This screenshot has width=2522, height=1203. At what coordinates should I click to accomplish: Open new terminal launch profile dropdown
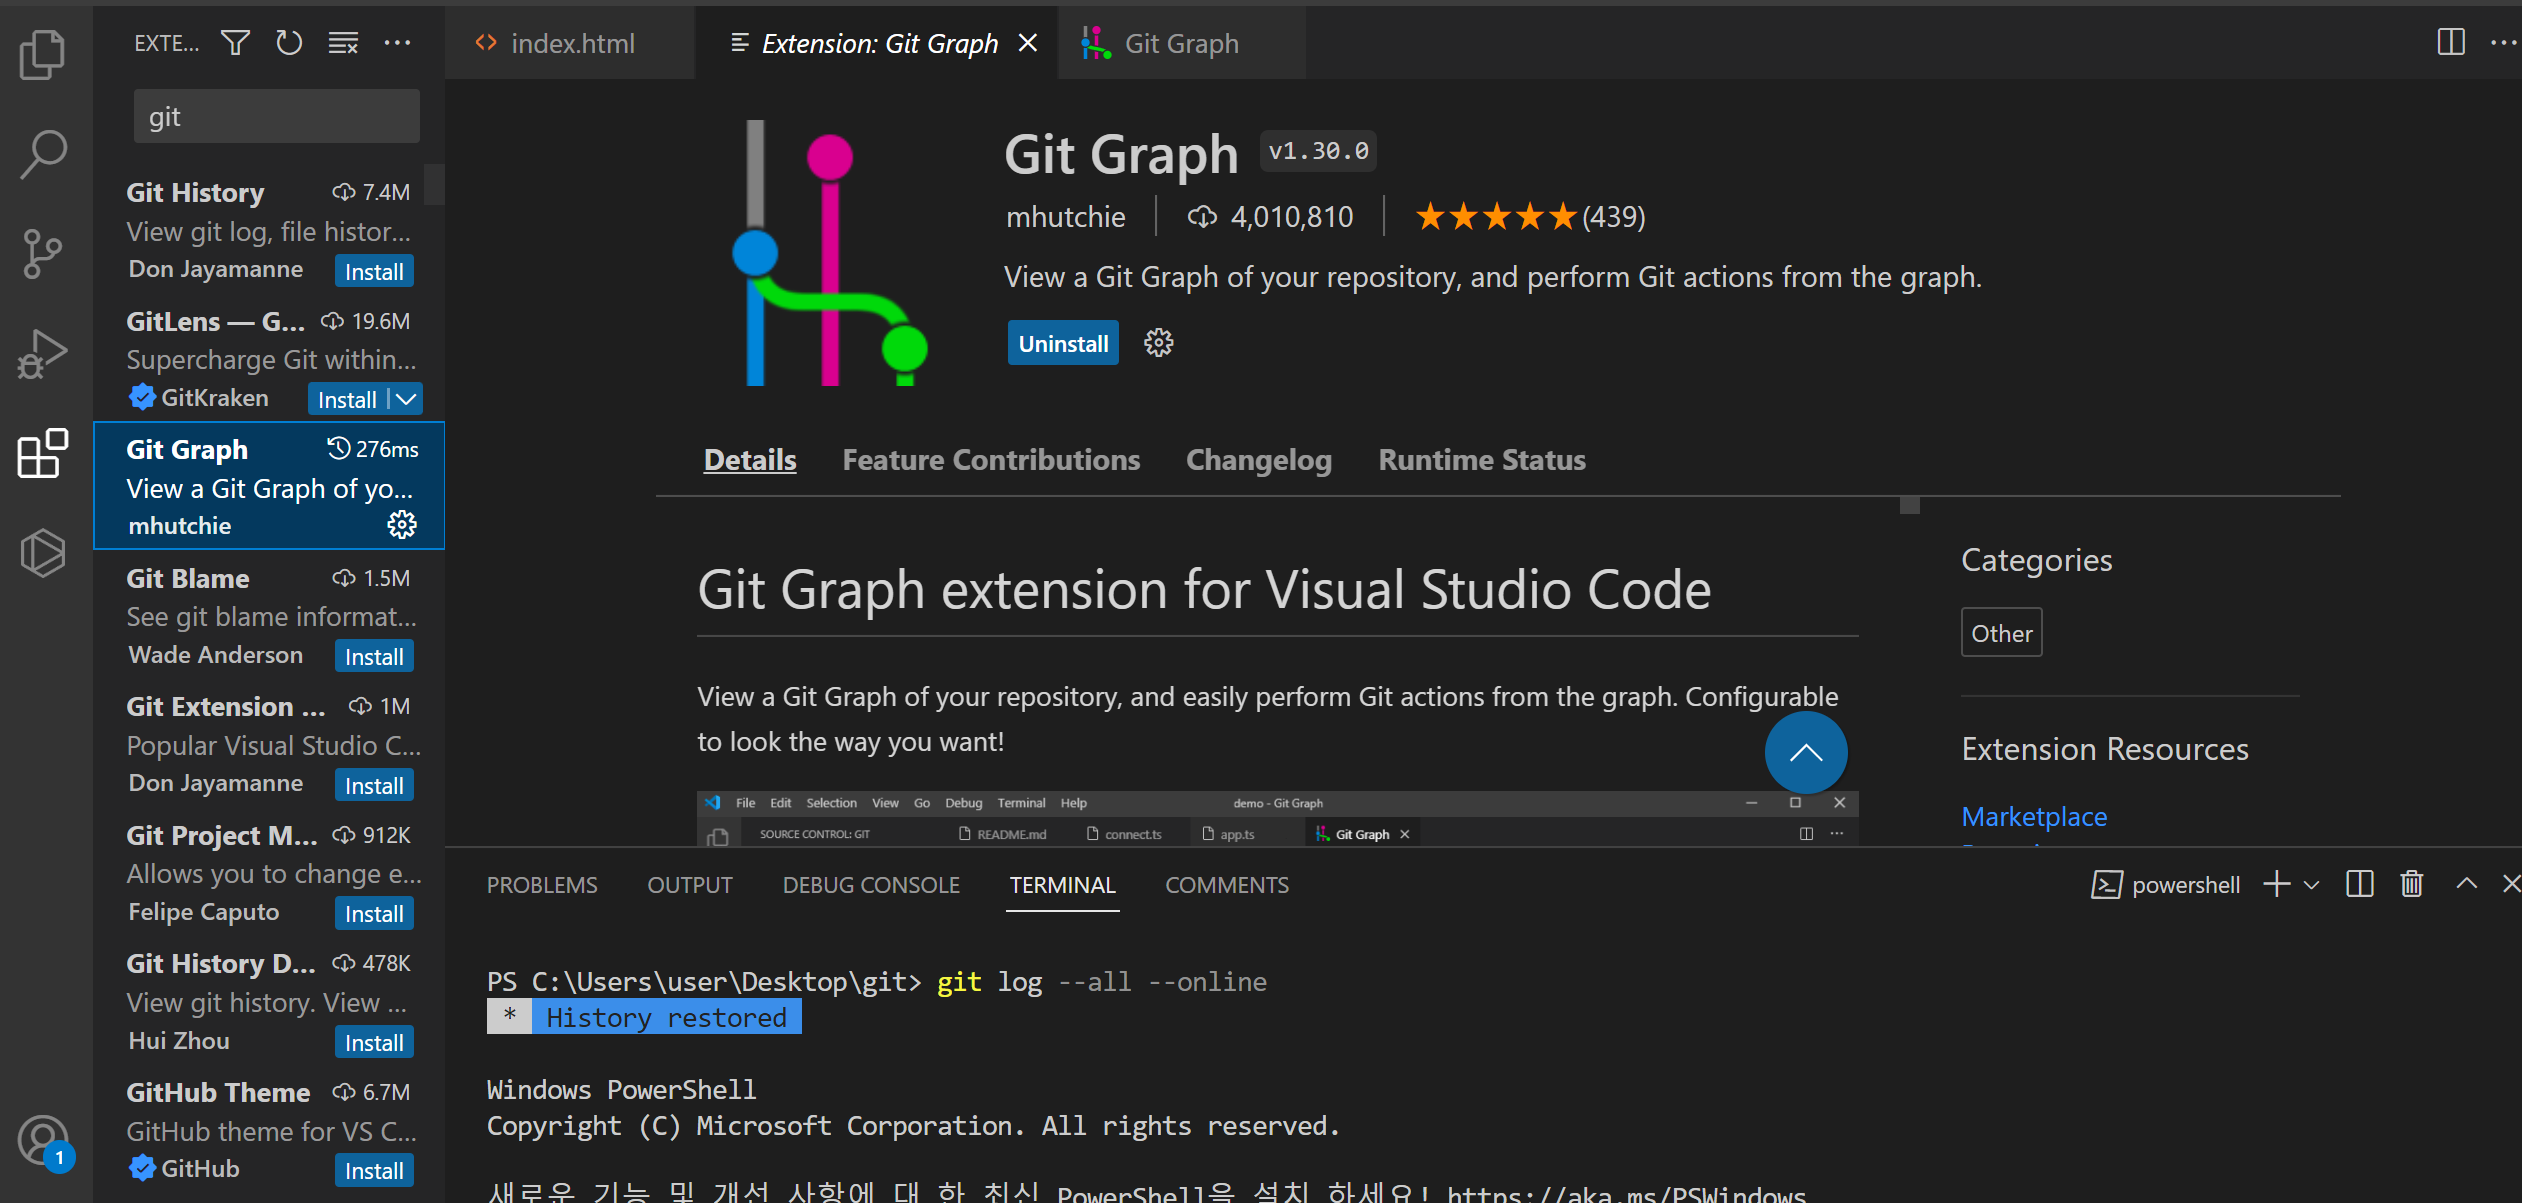click(x=2311, y=885)
